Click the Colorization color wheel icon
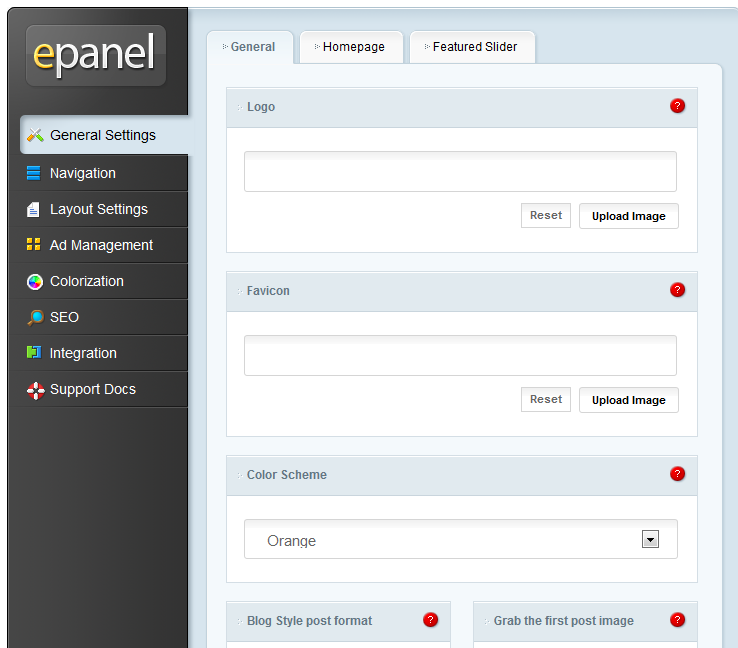 pos(35,281)
